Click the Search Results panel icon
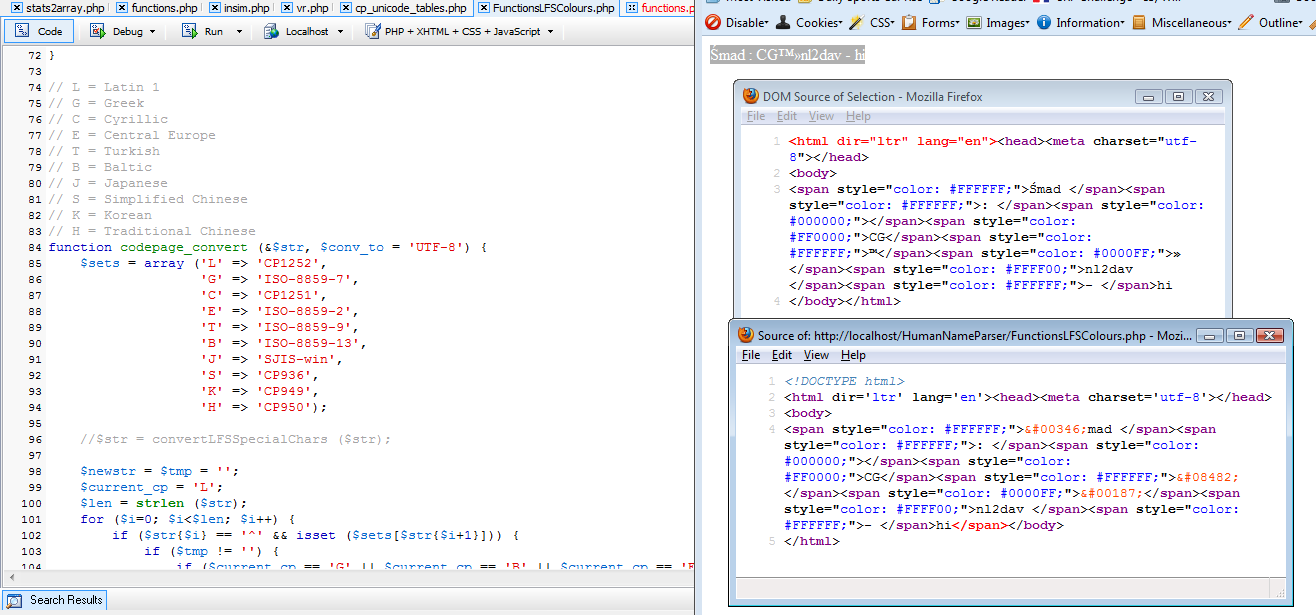The height and width of the screenshot is (615, 1316). point(15,600)
